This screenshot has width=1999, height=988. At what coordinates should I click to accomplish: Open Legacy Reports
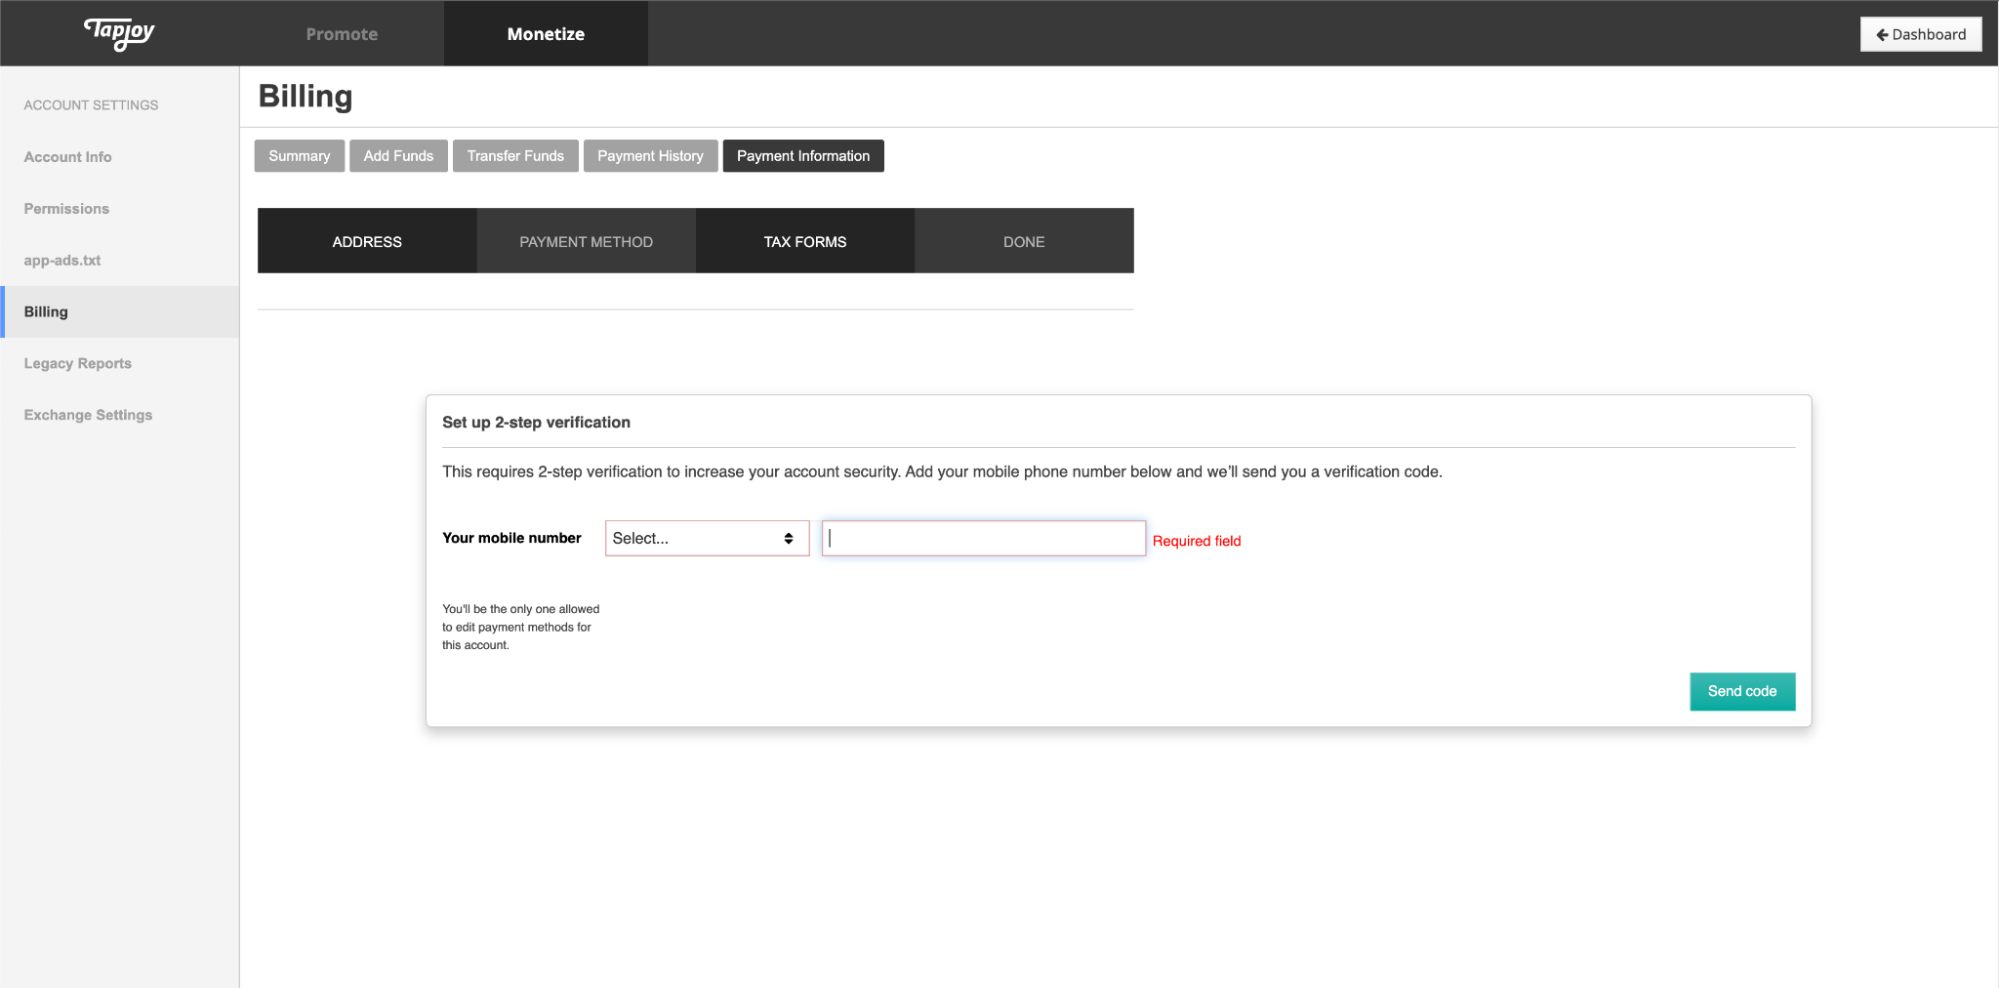click(78, 363)
